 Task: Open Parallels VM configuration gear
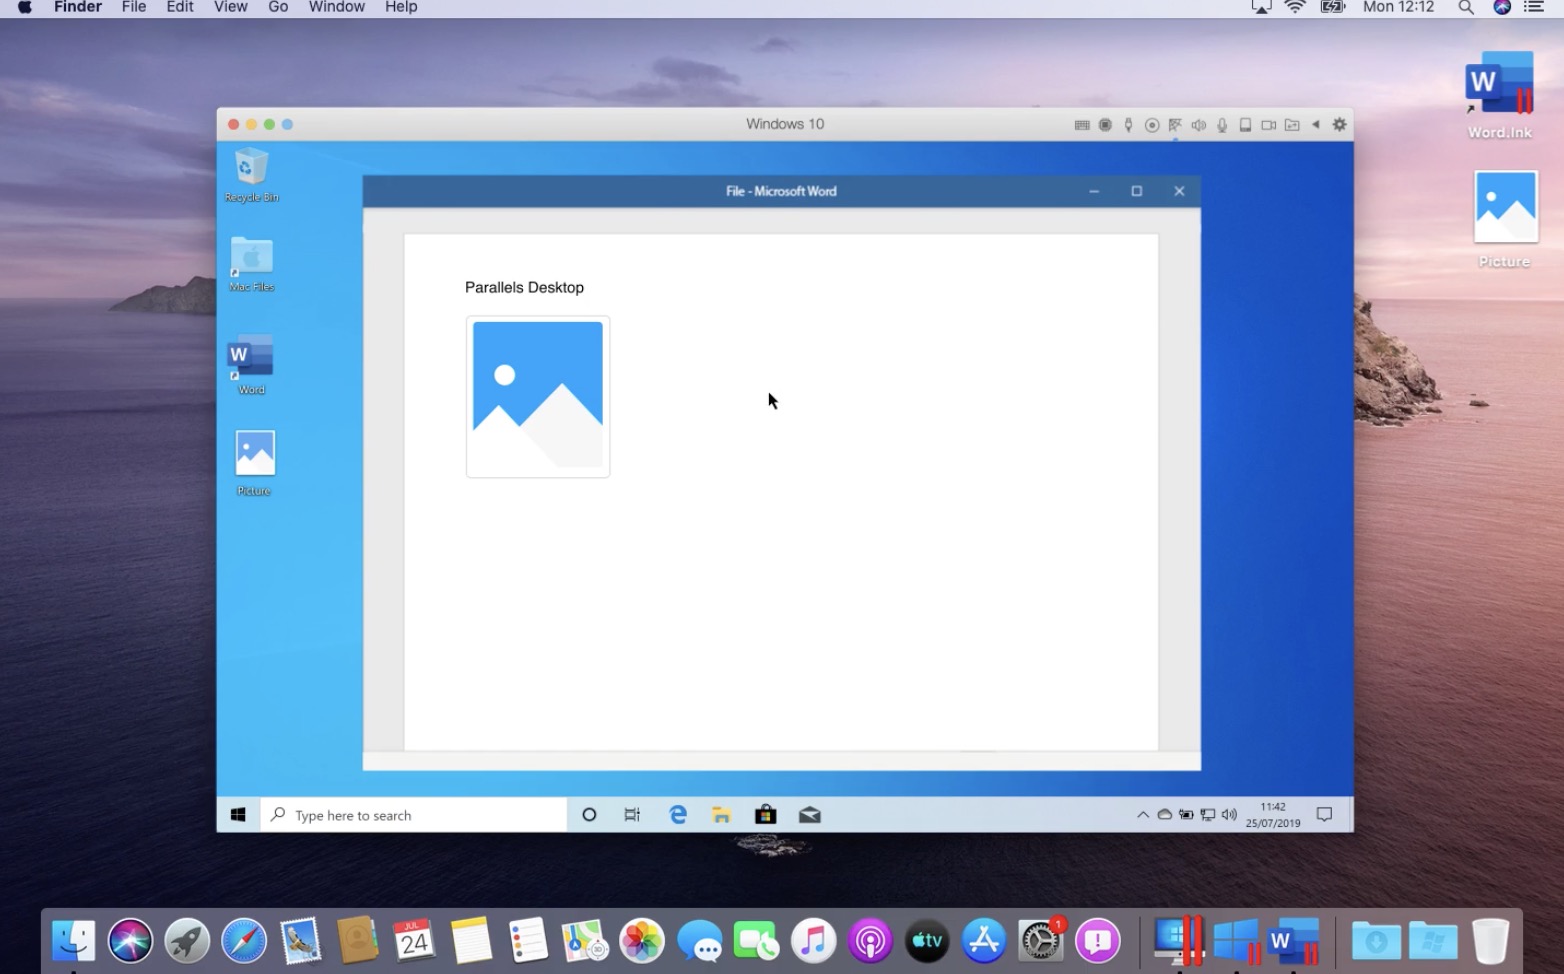(1340, 125)
